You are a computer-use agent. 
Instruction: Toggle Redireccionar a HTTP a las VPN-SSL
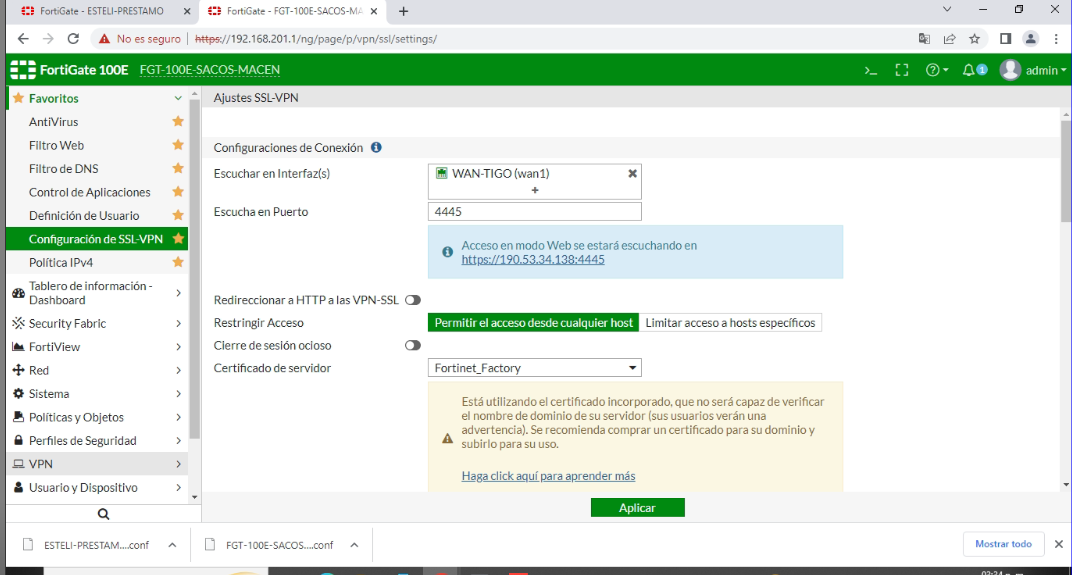tap(412, 300)
